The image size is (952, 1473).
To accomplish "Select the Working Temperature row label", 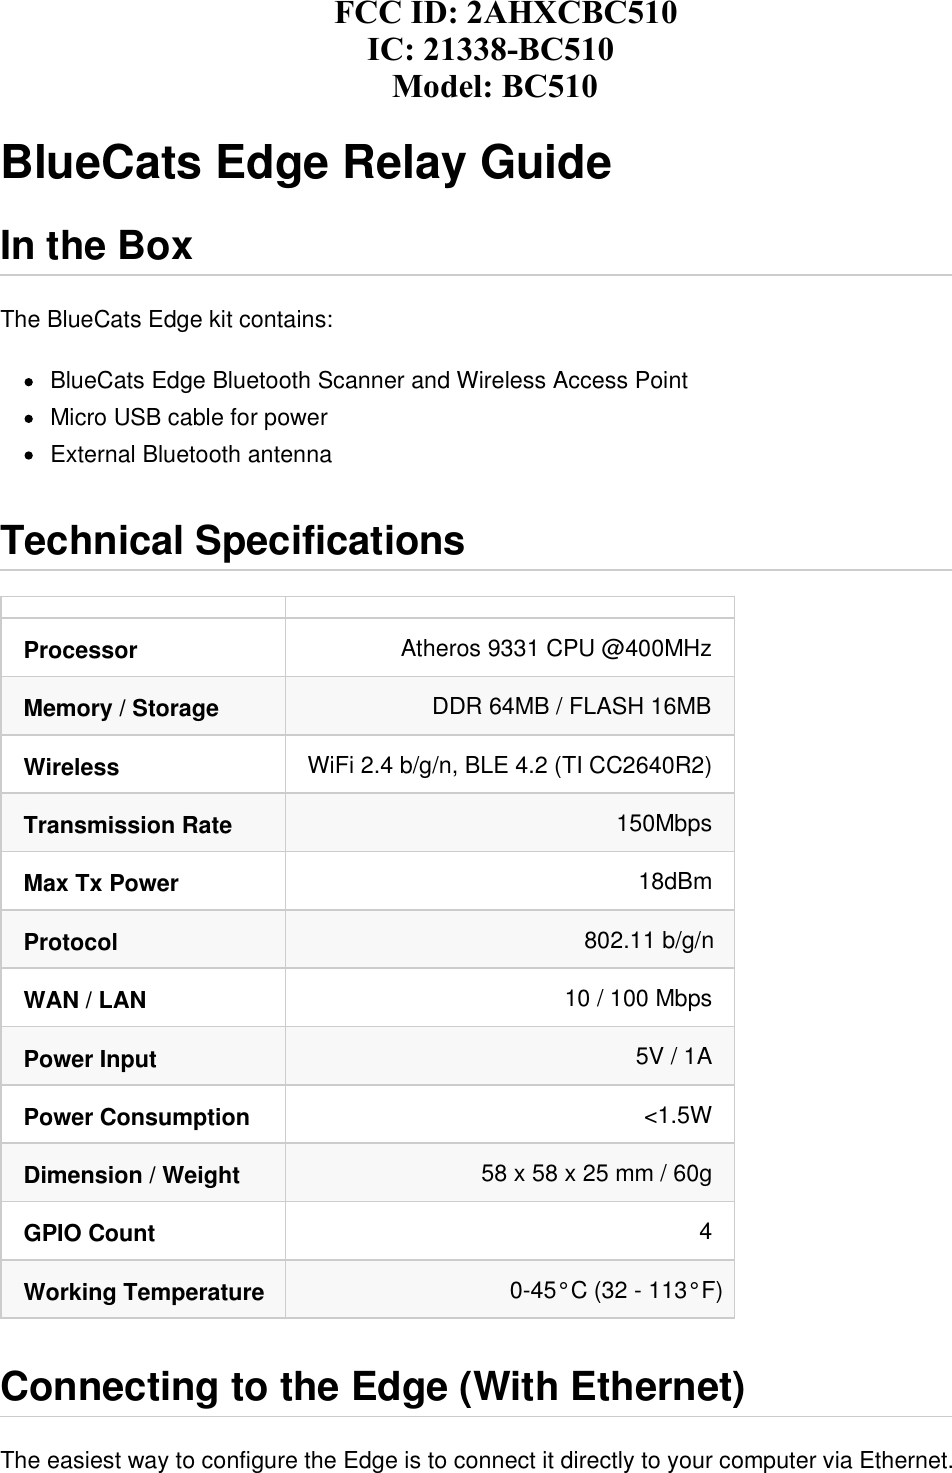I will click(x=144, y=1292).
